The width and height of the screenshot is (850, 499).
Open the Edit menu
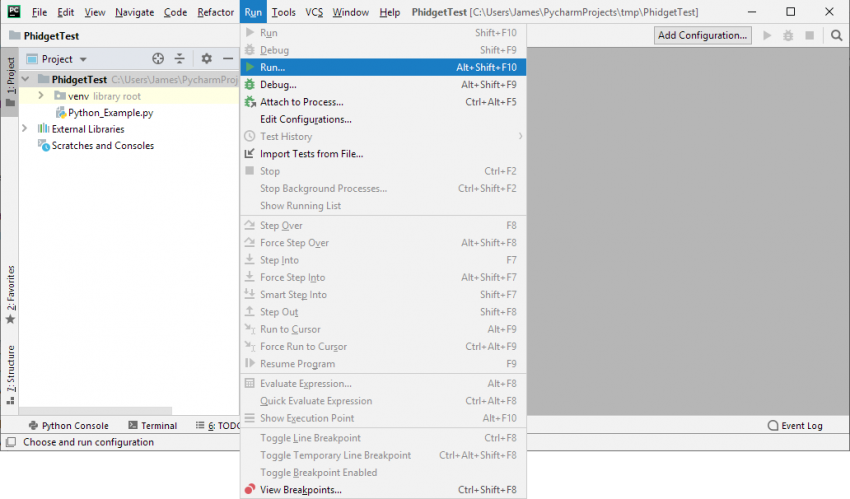[x=66, y=12]
